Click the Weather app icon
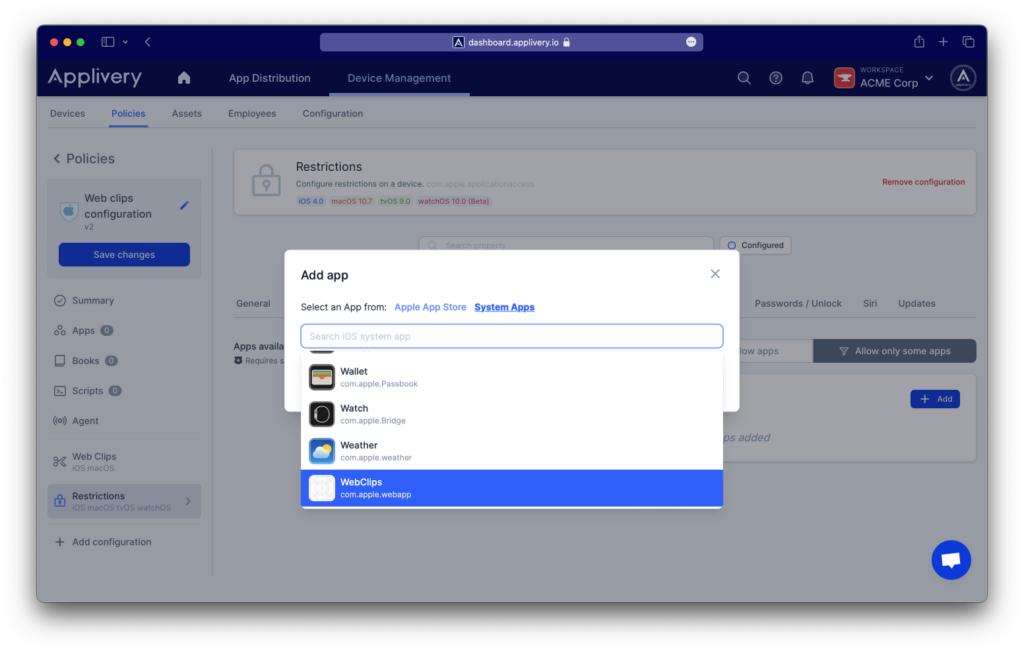The image size is (1024, 651). click(x=321, y=451)
